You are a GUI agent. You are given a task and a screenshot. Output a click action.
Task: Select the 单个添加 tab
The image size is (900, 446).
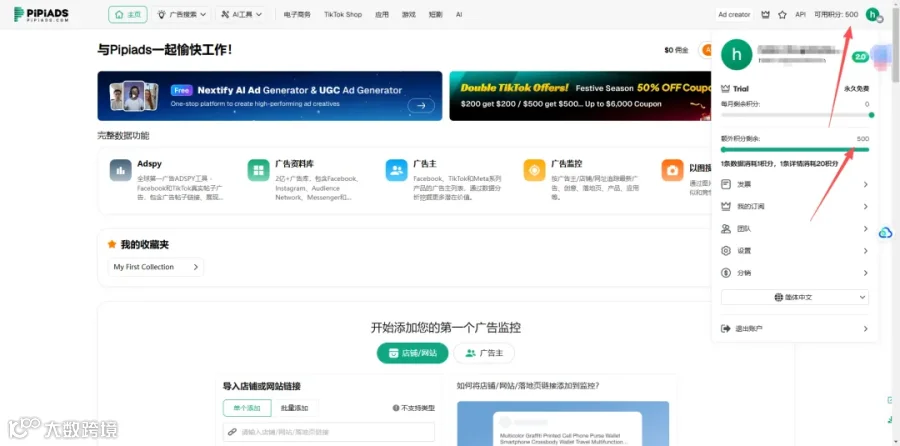pyautogui.click(x=247, y=408)
